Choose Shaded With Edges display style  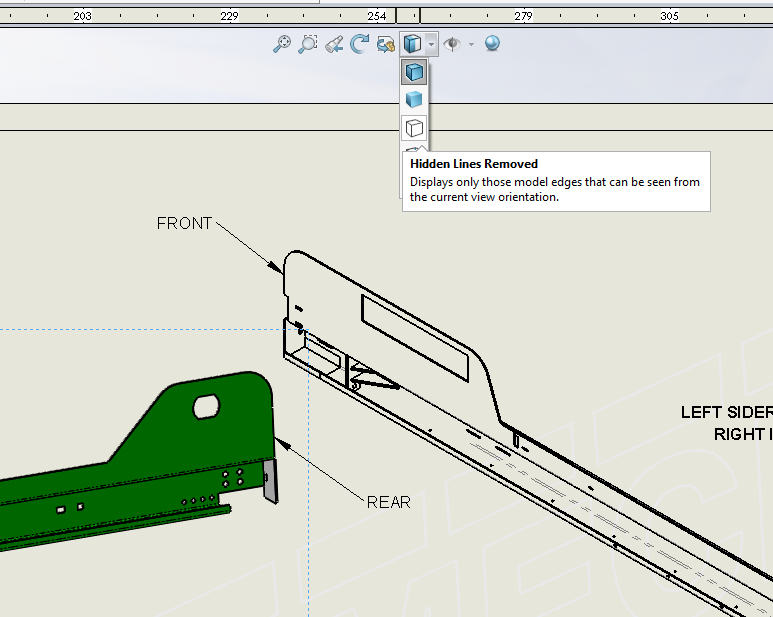point(414,72)
